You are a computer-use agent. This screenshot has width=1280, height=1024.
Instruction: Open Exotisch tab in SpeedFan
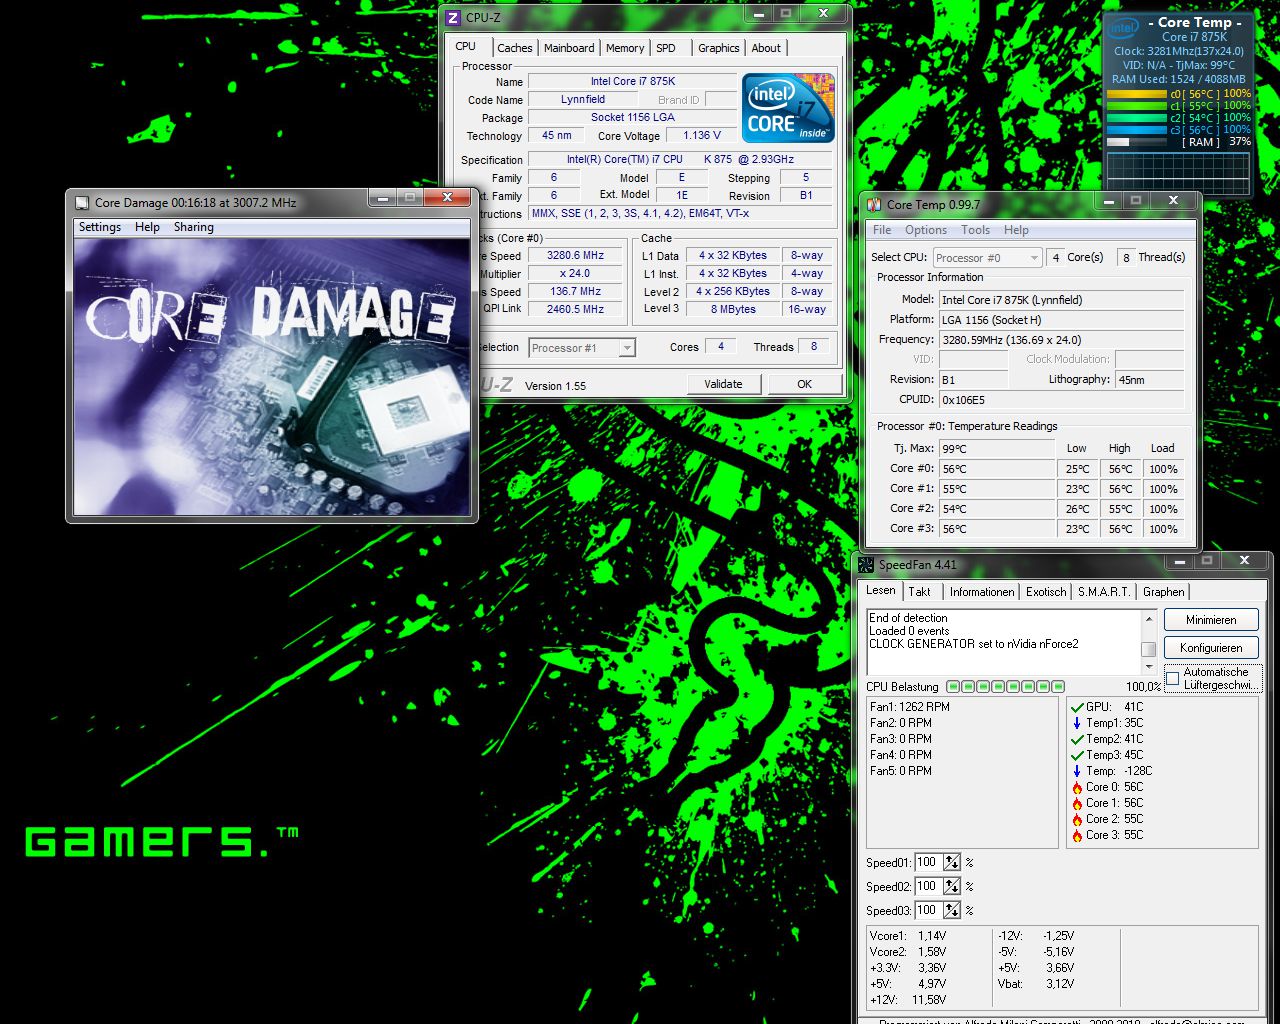[1046, 592]
